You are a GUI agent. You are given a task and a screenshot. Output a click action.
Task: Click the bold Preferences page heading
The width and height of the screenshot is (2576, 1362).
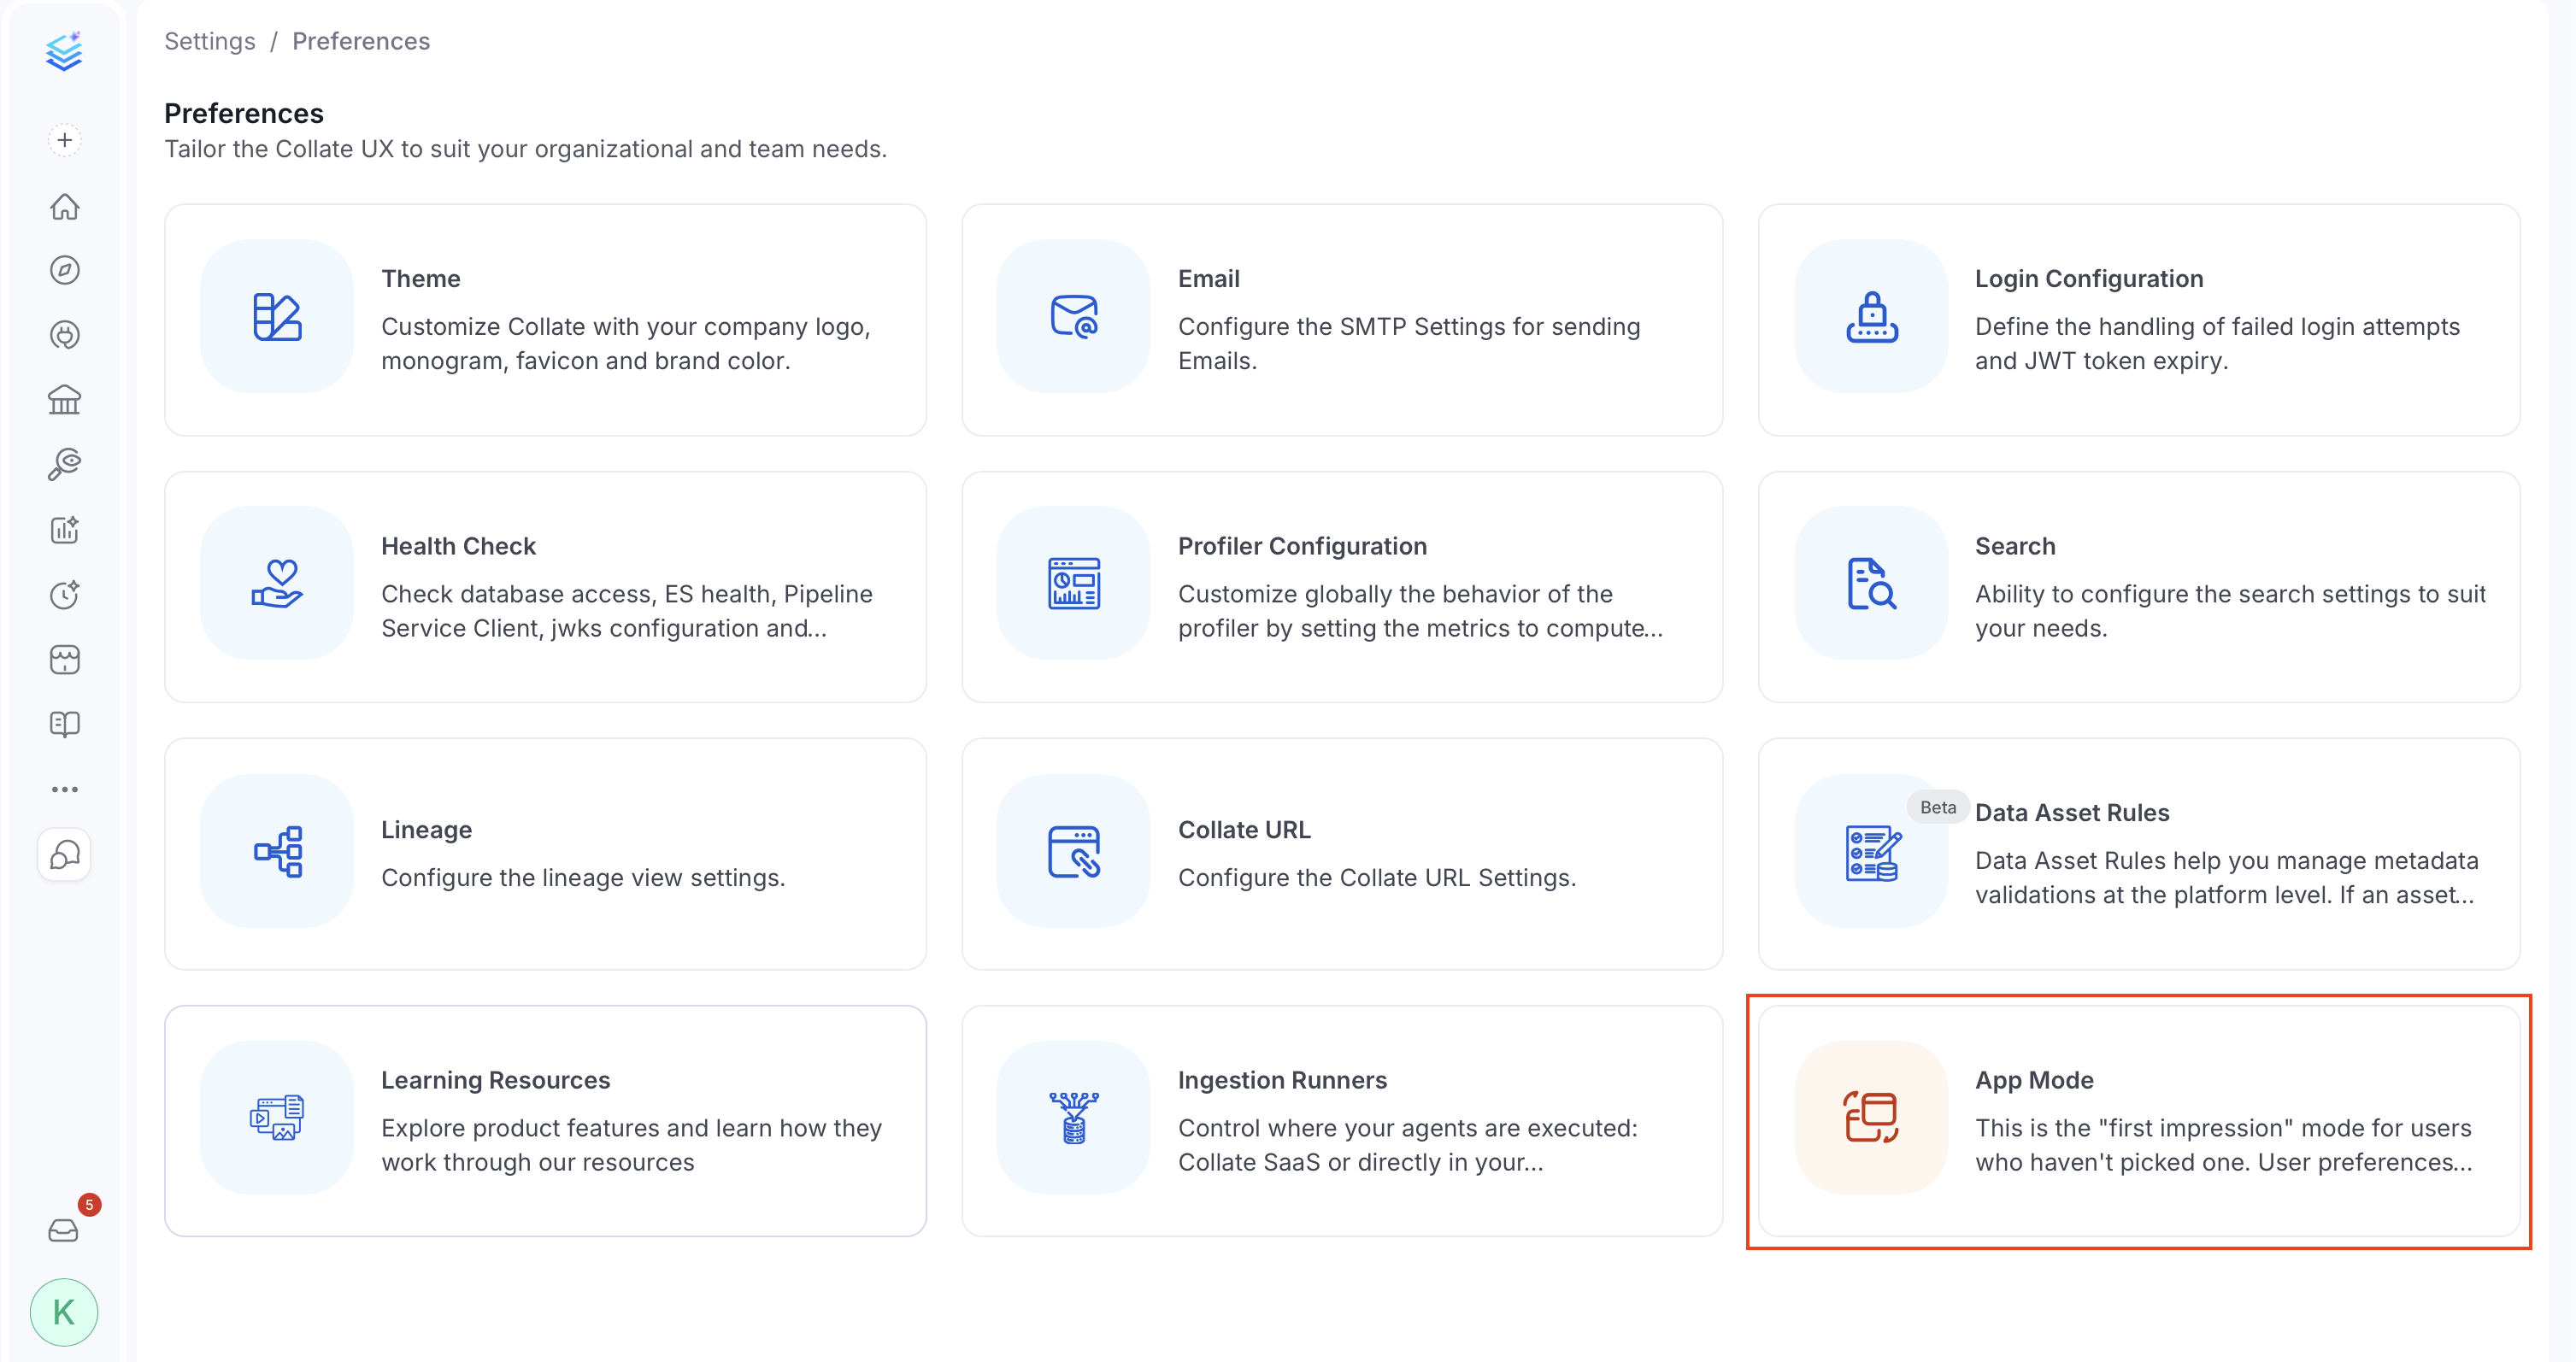pos(244,113)
